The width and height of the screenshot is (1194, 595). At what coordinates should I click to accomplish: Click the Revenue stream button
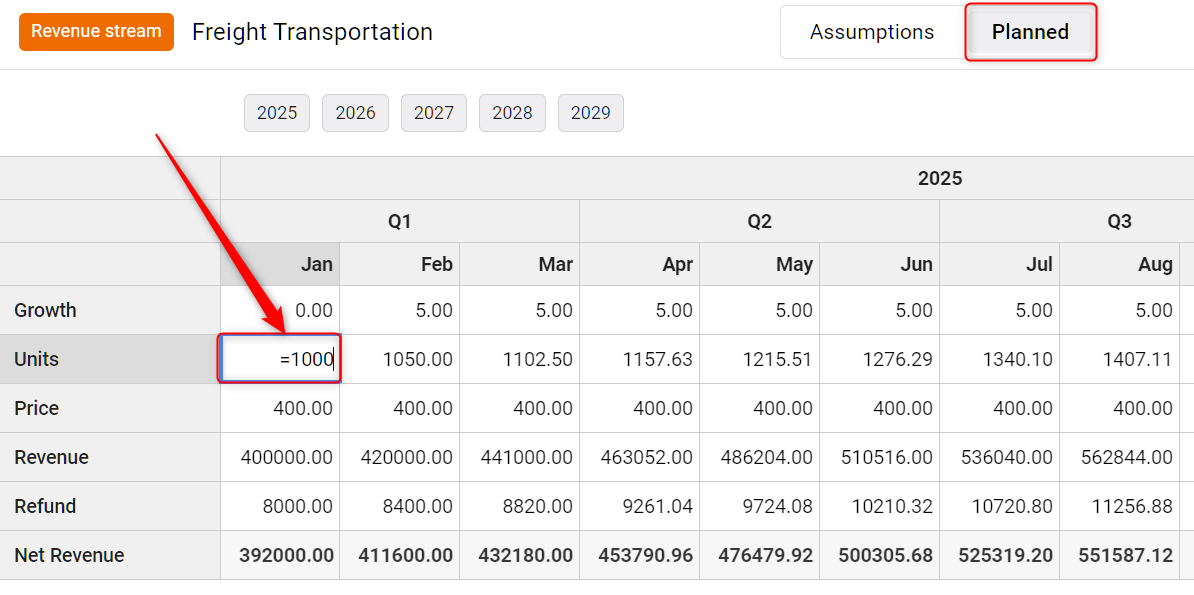tap(96, 32)
